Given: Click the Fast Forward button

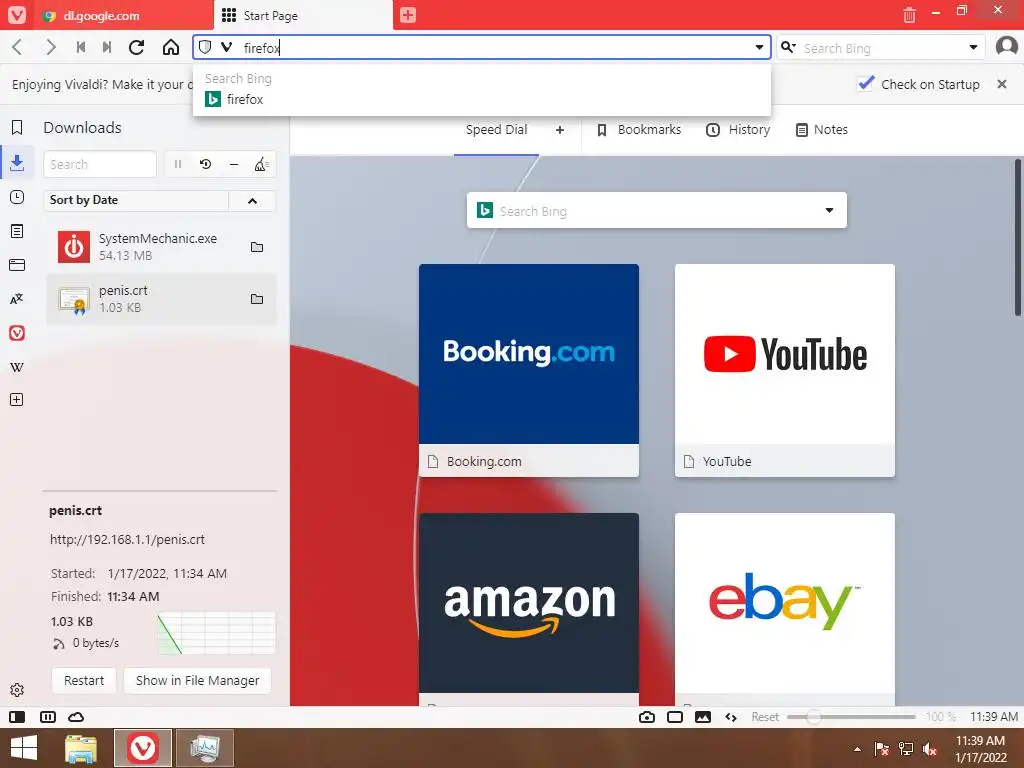Looking at the screenshot, I should (x=107, y=48).
